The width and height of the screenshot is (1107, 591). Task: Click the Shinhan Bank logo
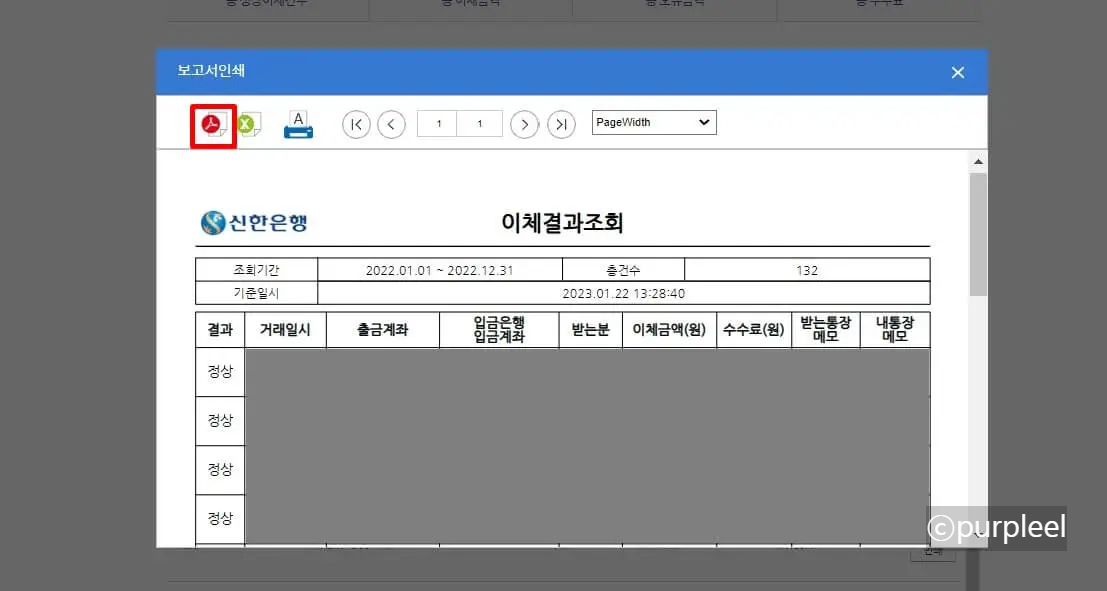253,222
